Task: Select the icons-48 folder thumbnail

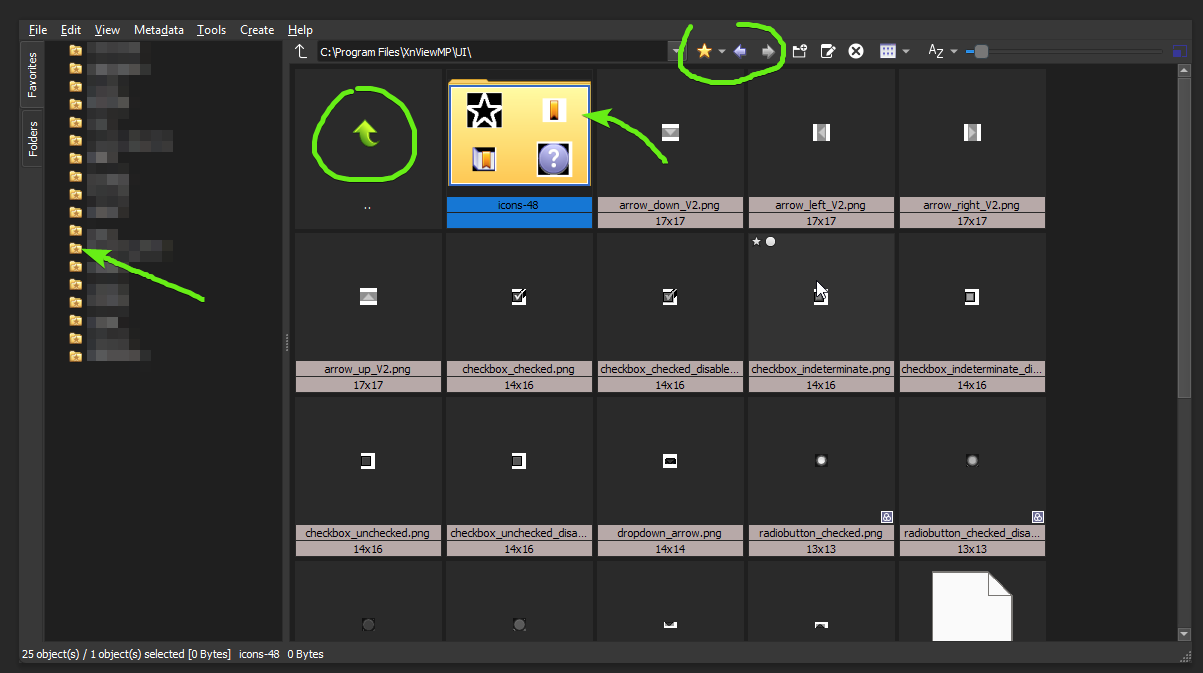Action: (x=519, y=148)
